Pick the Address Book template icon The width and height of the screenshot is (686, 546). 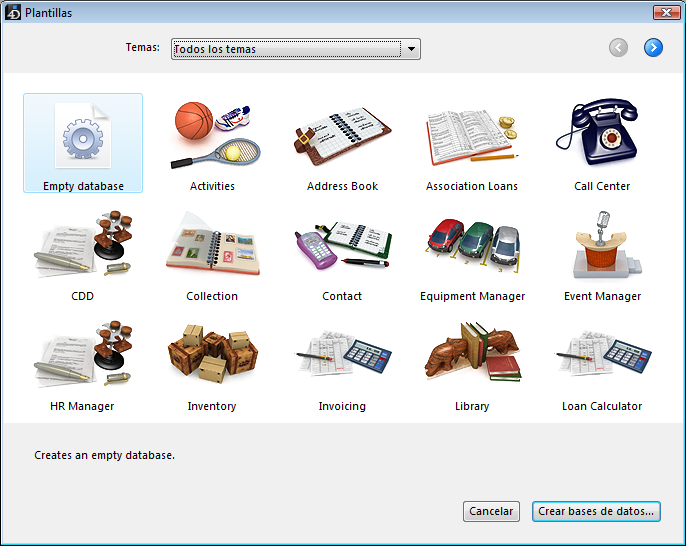342,135
